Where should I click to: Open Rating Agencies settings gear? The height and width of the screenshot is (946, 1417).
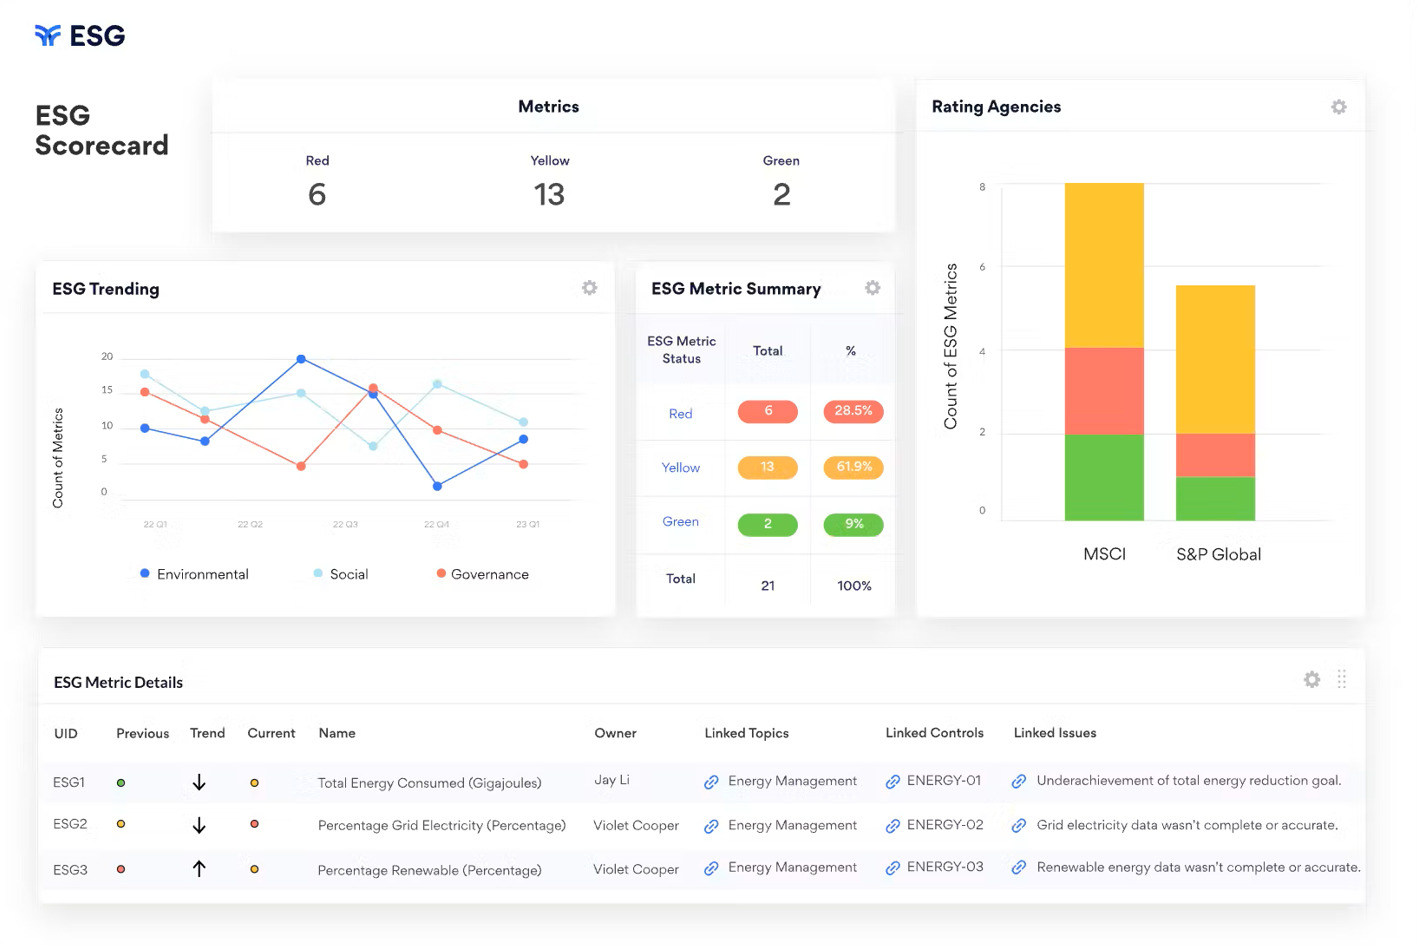click(x=1338, y=107)
